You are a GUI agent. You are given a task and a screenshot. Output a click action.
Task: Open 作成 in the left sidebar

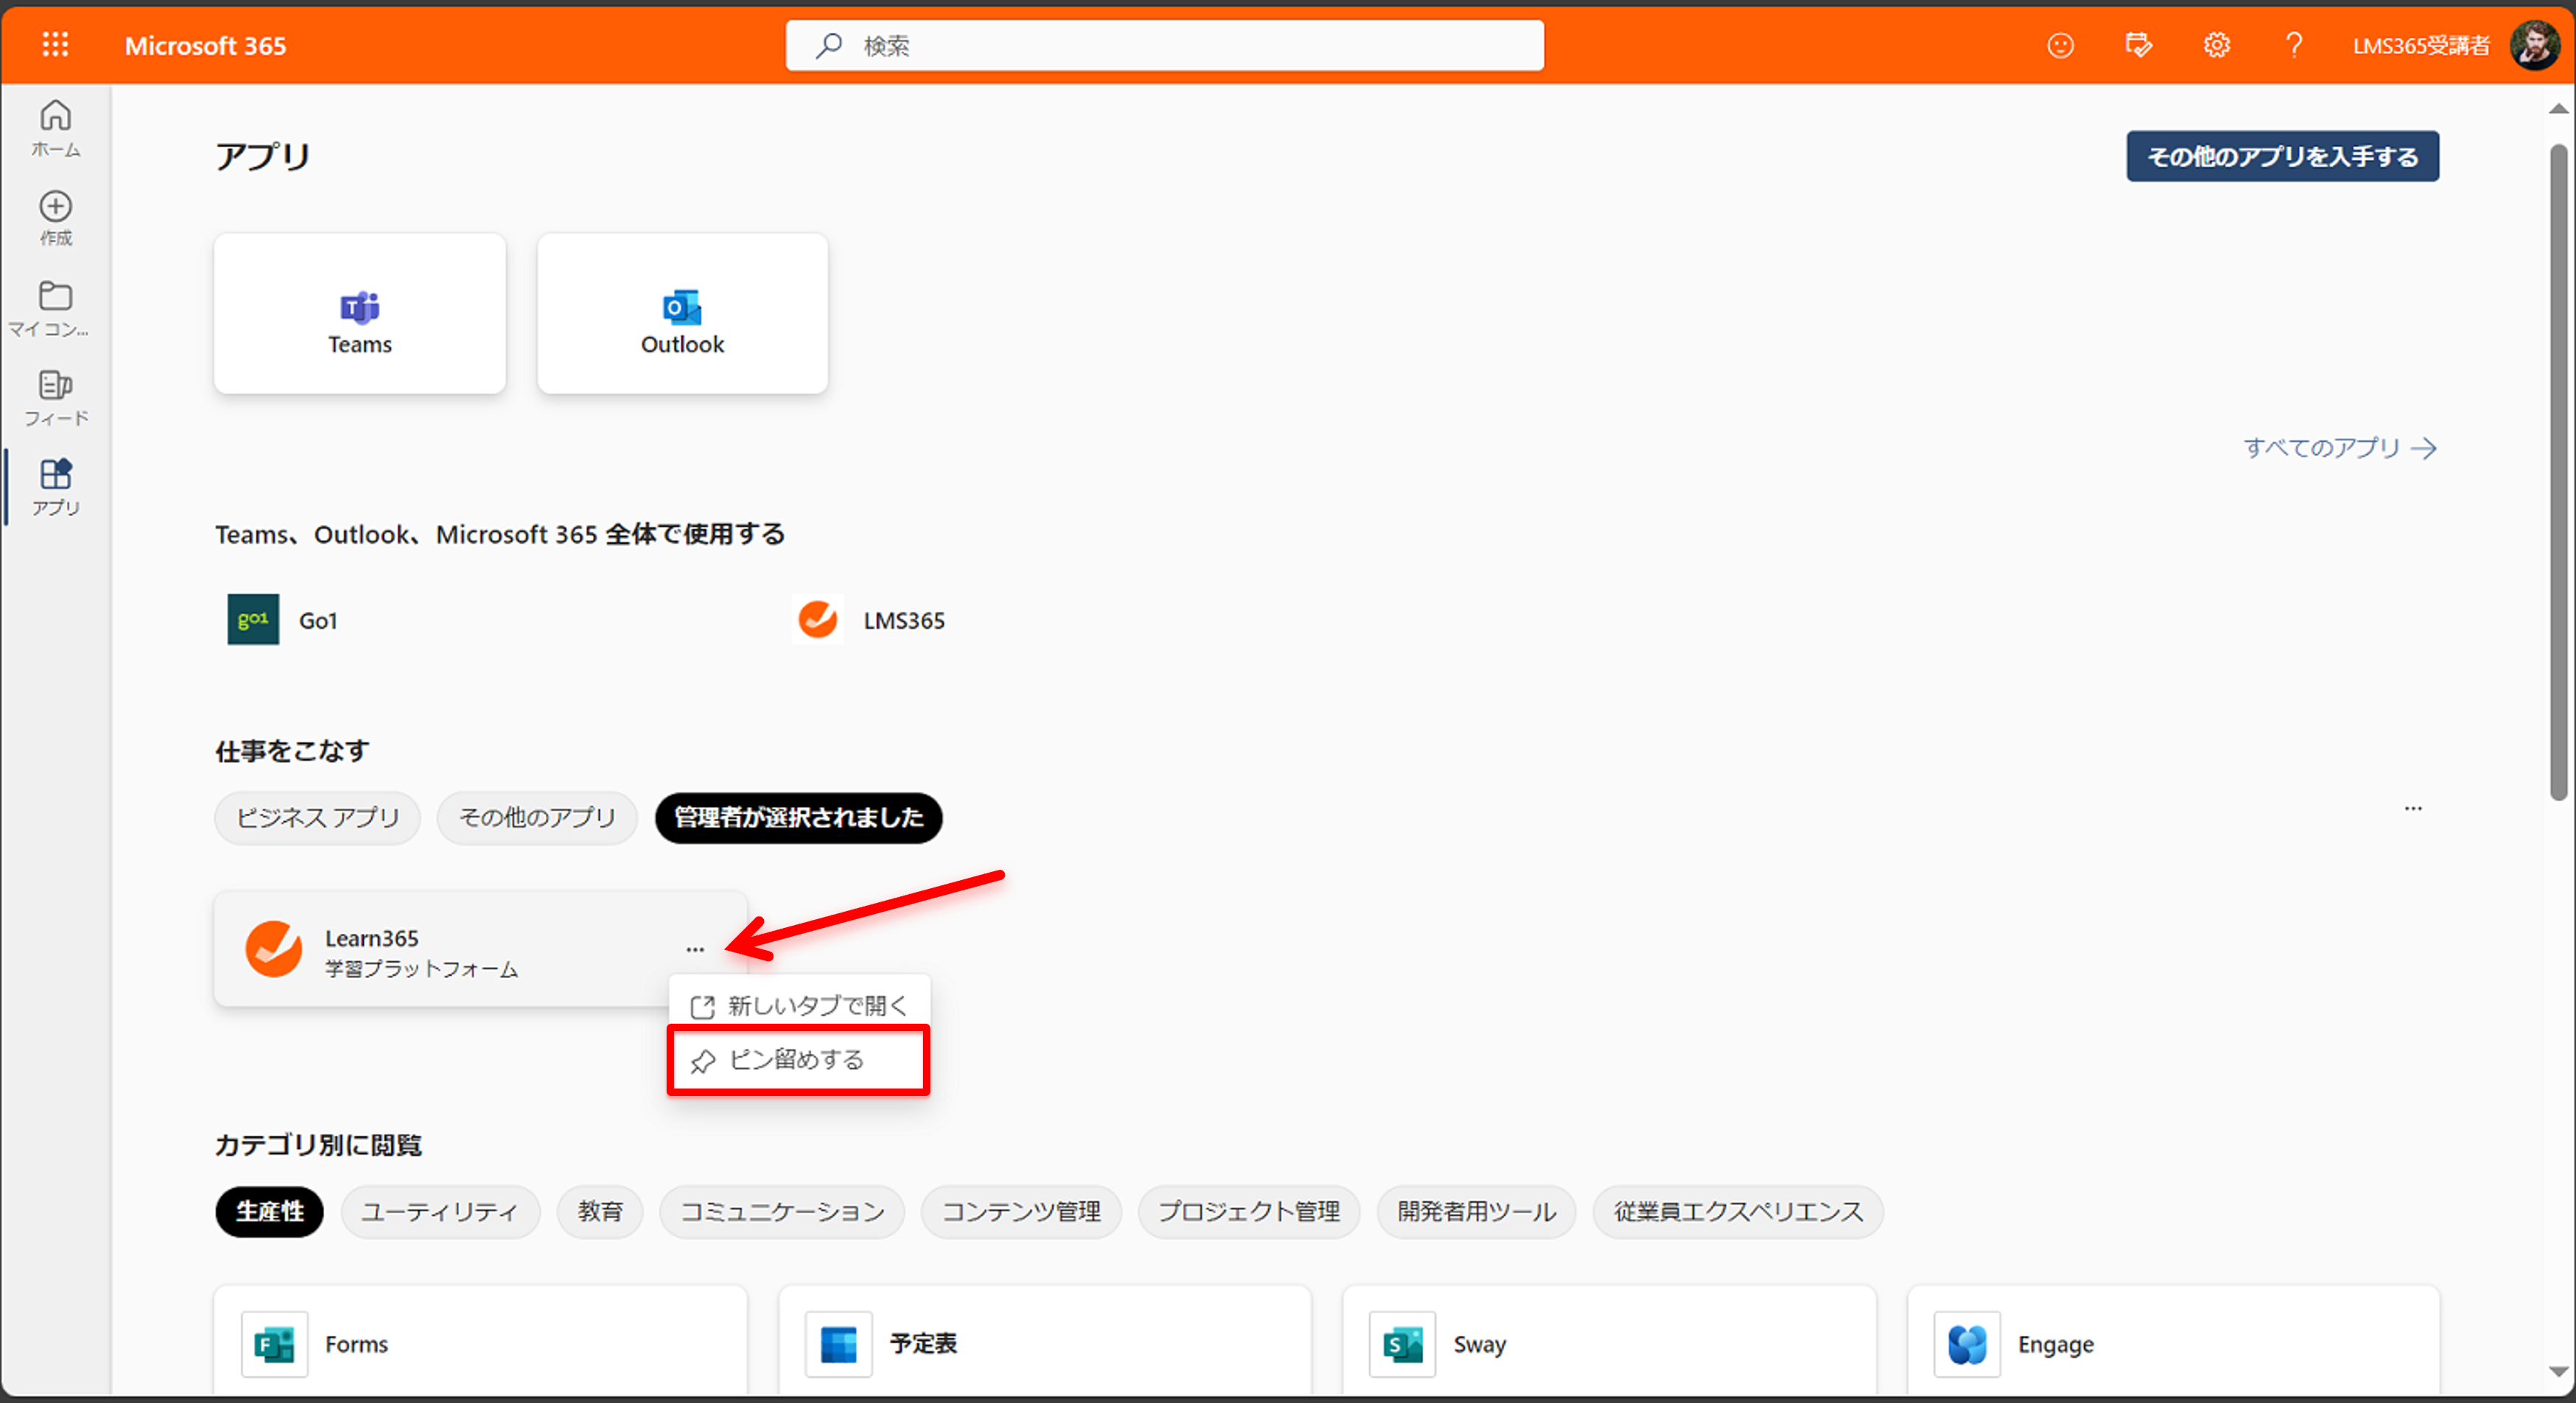pyautogui.click(x=55, y=217)
